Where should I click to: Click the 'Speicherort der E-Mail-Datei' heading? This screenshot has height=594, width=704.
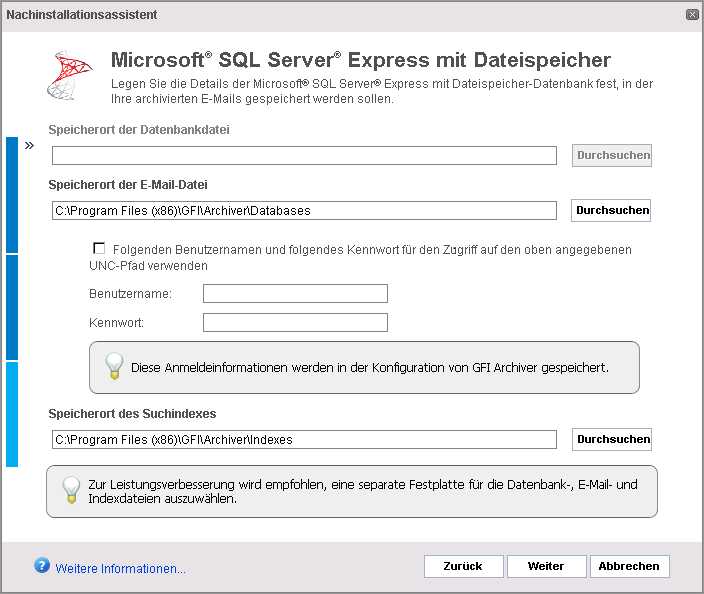tap(128, 185)
